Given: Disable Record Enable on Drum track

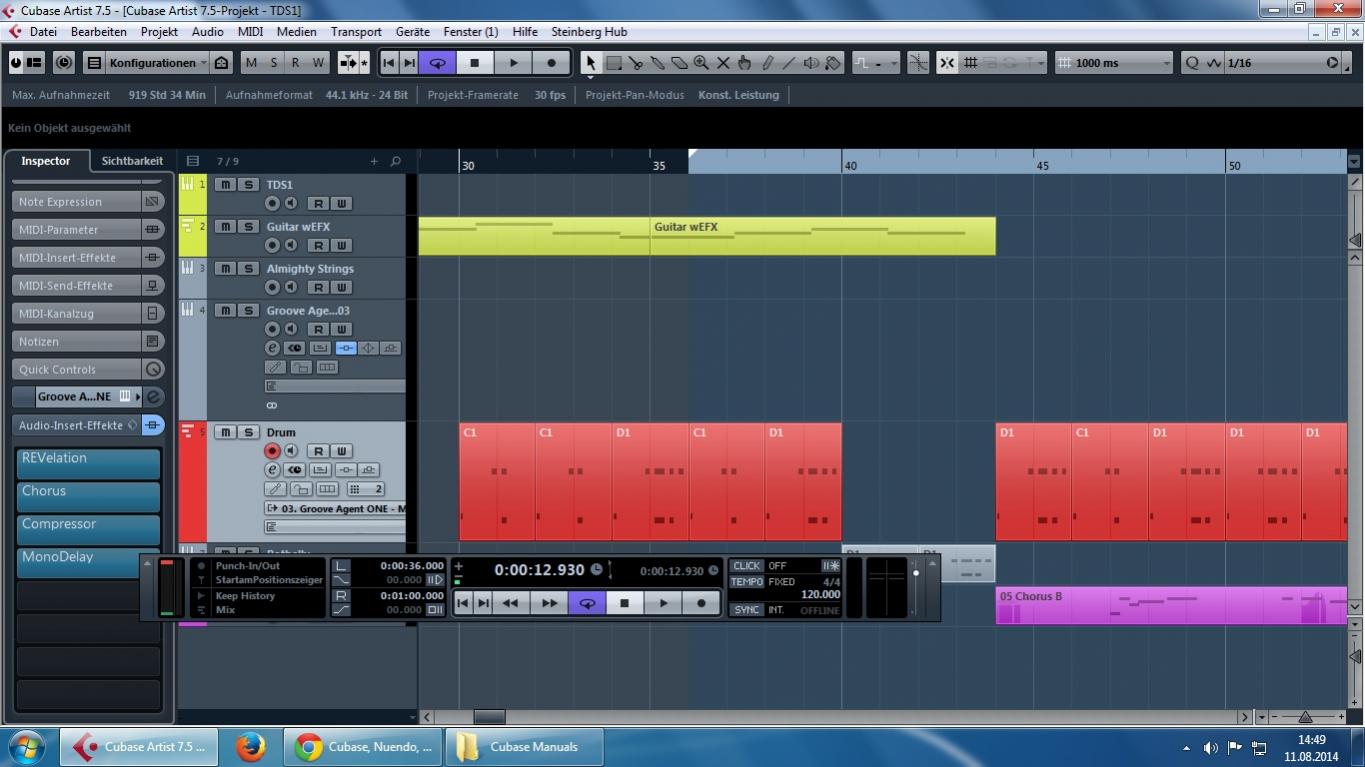Looking at the screenshot, I should (272, 451).
